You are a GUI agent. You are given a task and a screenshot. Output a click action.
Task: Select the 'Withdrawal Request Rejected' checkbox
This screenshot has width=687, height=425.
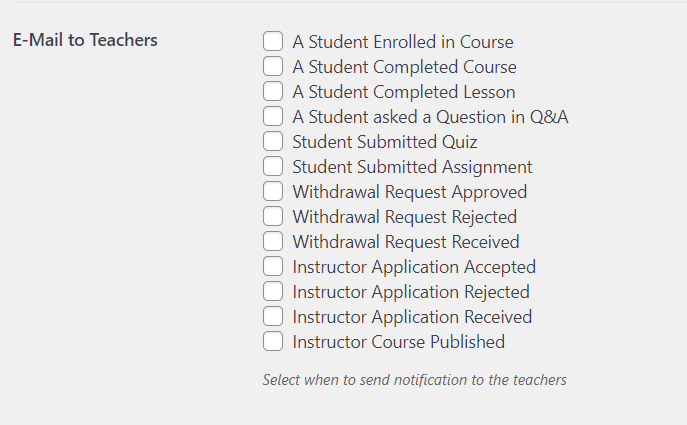tap(273, 217)
